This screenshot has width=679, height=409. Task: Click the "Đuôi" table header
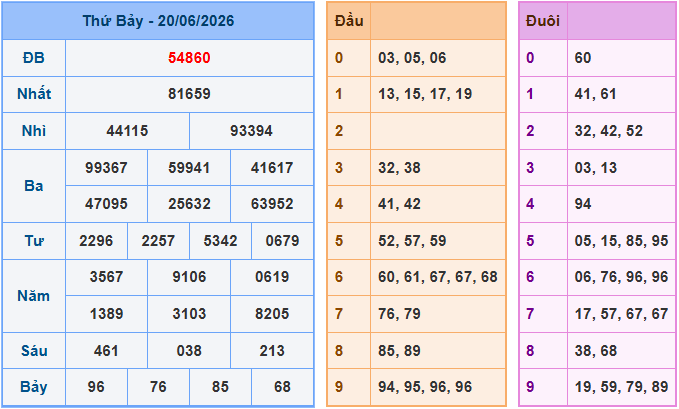543,21
